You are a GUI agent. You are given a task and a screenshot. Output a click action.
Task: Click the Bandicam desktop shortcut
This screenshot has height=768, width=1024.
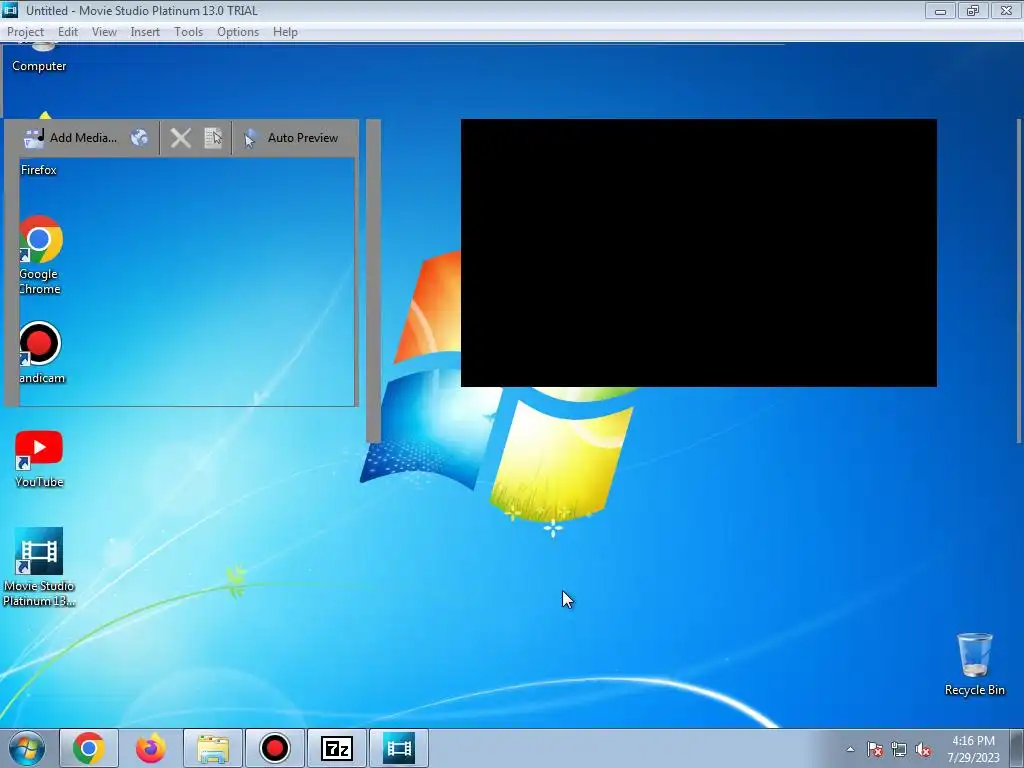point(40,353)
